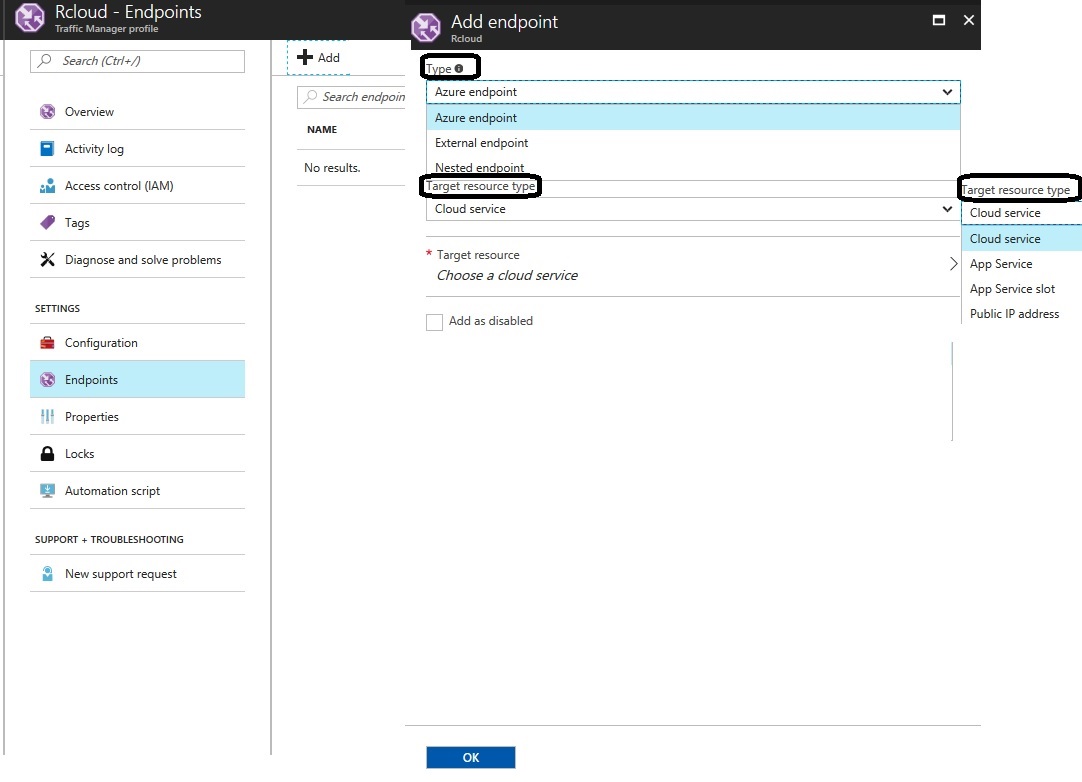Select External endpoint from type list
Screen dimensions: 1082x782
pos(482,143)
